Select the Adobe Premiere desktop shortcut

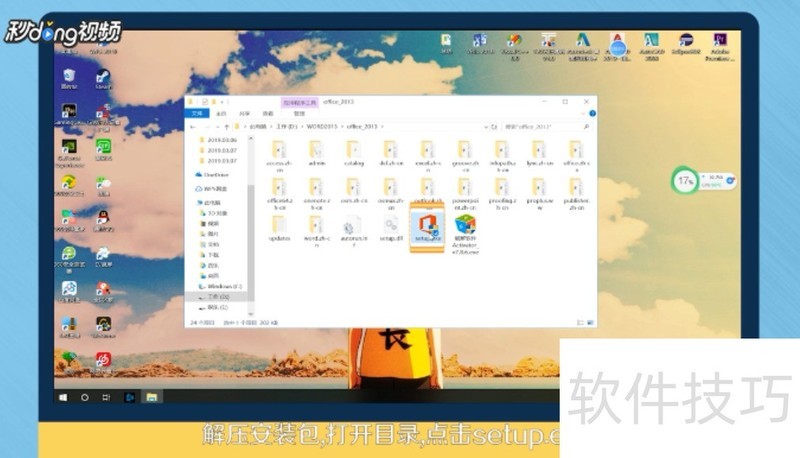coord(720,46)
